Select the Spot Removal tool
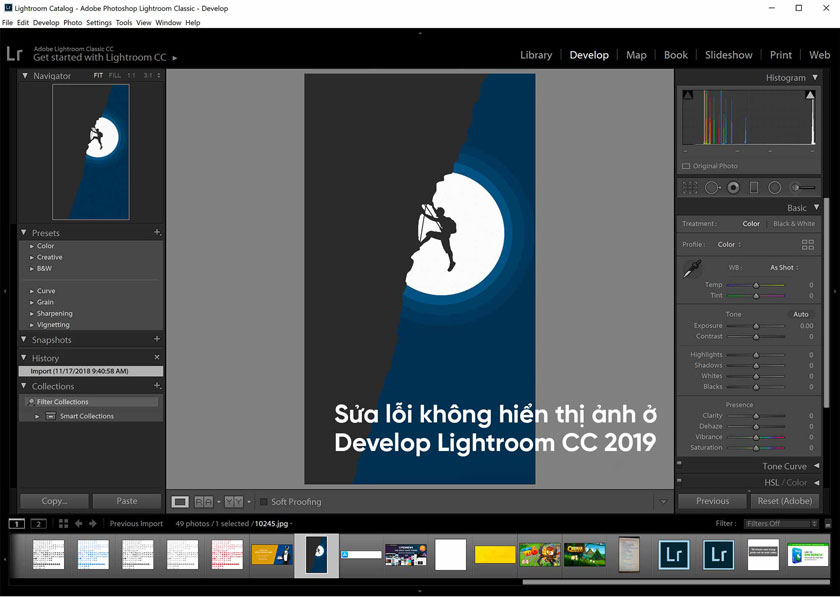The image size is (840, 597). (x=712, y=188)
